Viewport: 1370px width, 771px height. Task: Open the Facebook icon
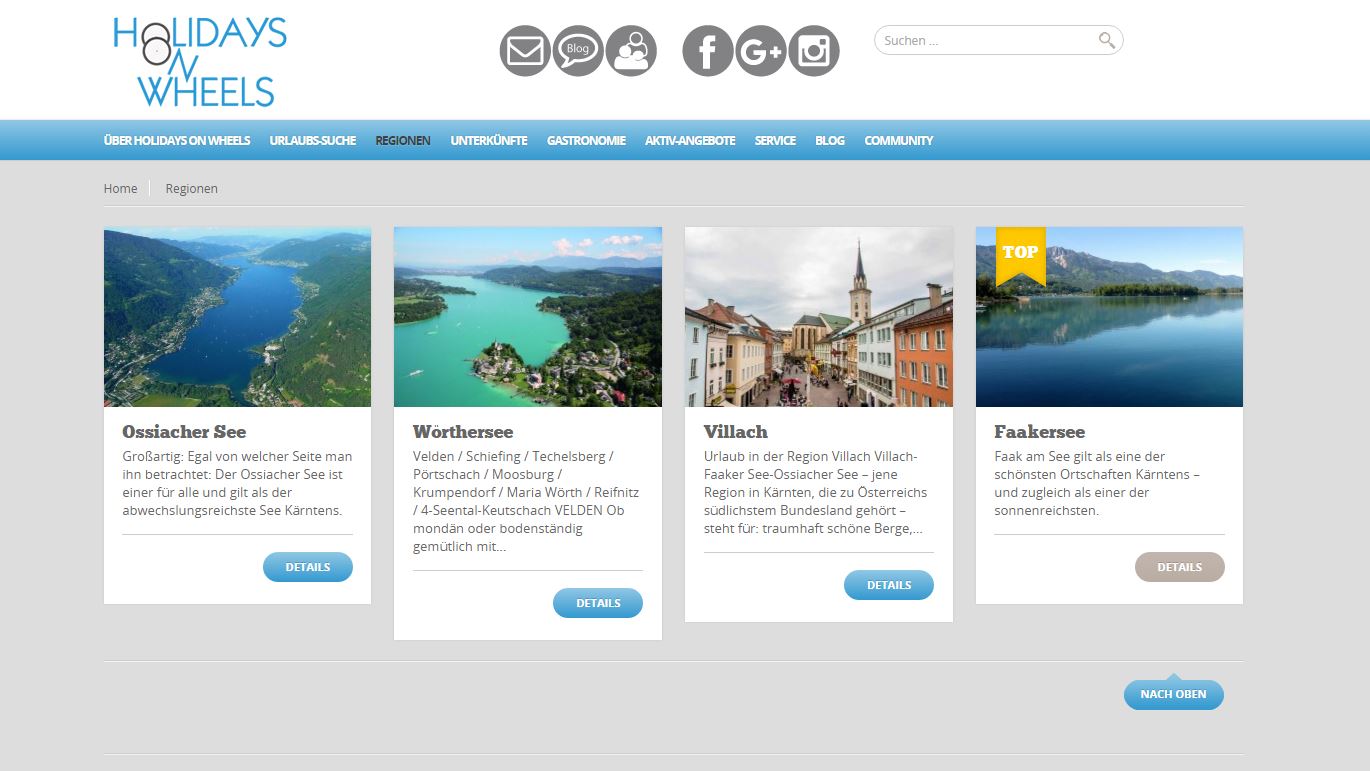[x=708, y=51]
